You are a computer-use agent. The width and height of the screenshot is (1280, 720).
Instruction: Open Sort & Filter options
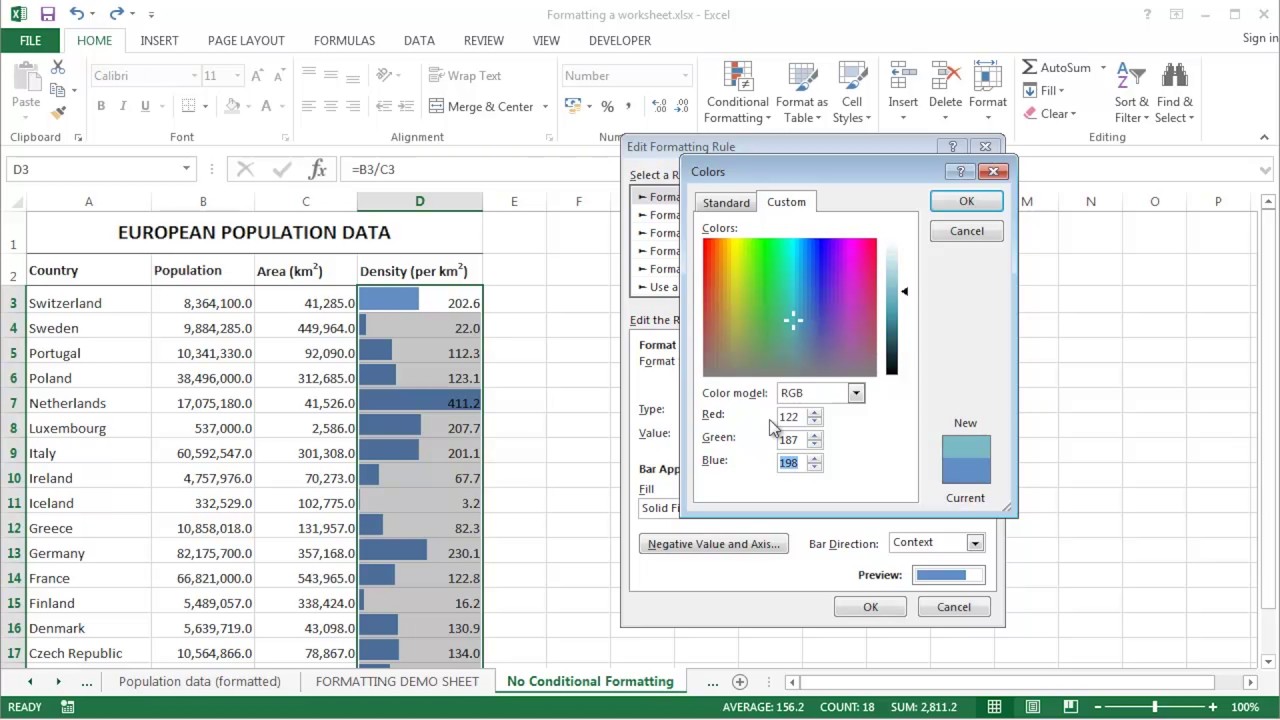click(x=1132, y=92)
